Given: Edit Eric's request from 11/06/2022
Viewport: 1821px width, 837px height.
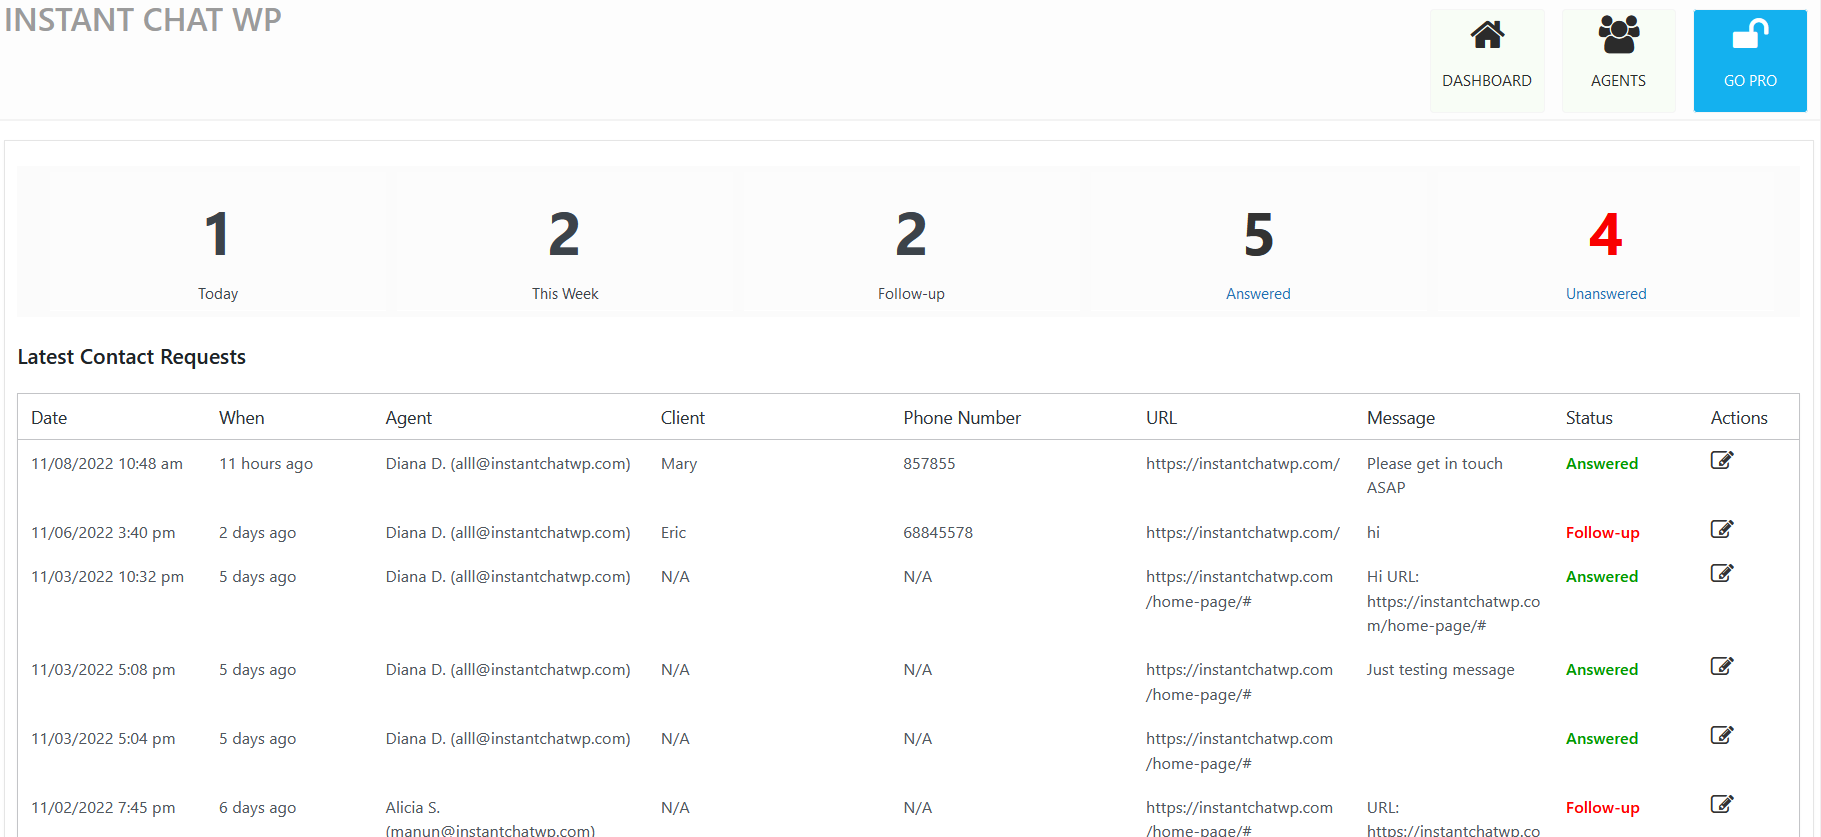Looking at the screenshot, I should (x=1721, y=529).
